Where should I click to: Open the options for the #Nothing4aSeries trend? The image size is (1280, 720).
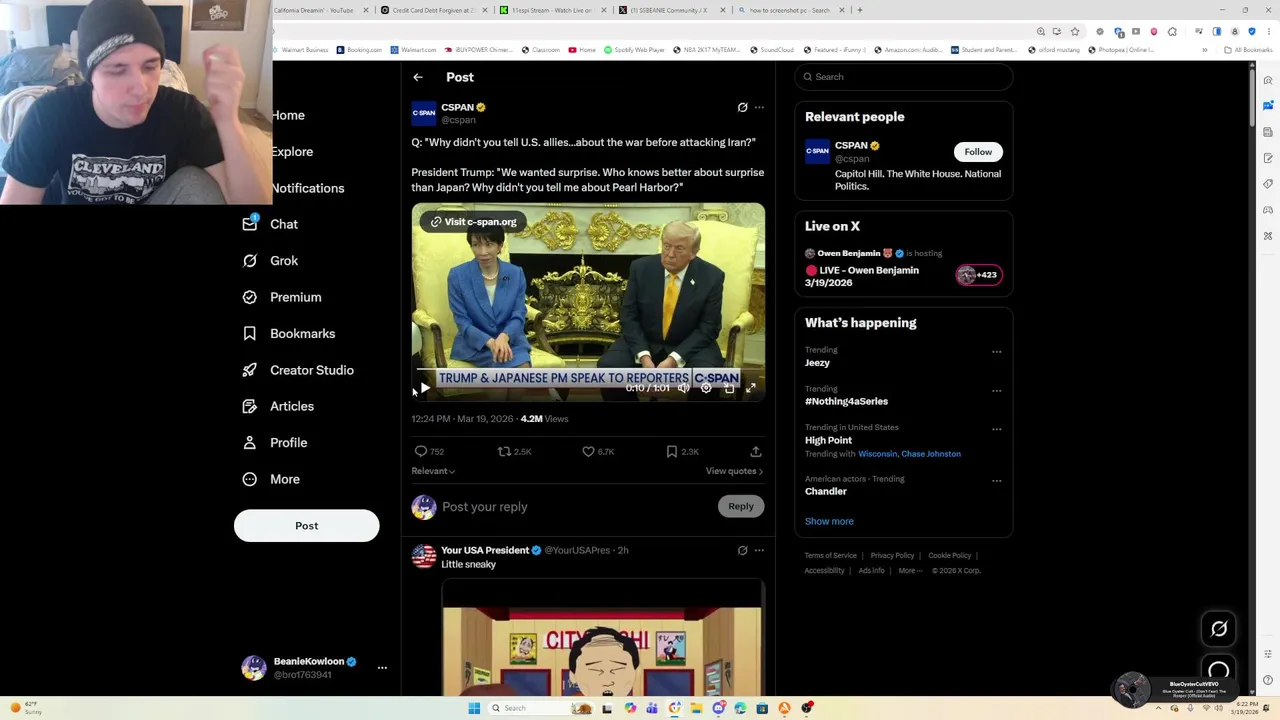point(996,391)
